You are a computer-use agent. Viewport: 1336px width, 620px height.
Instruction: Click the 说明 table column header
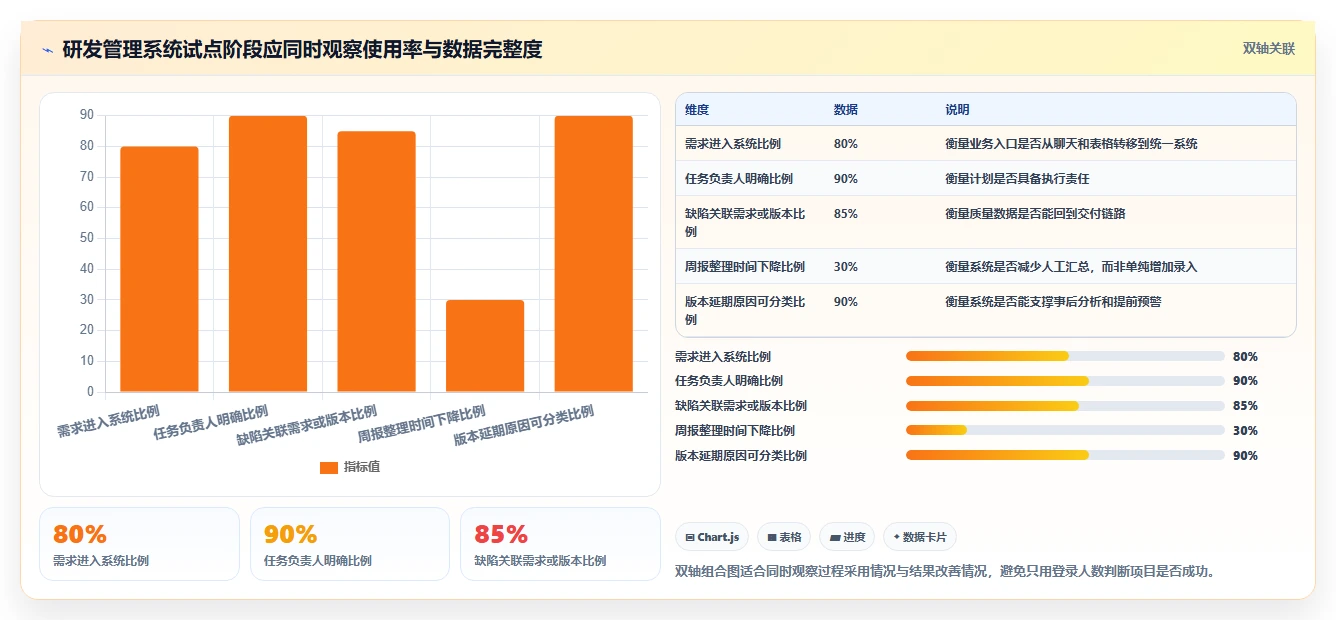(957, 110)
